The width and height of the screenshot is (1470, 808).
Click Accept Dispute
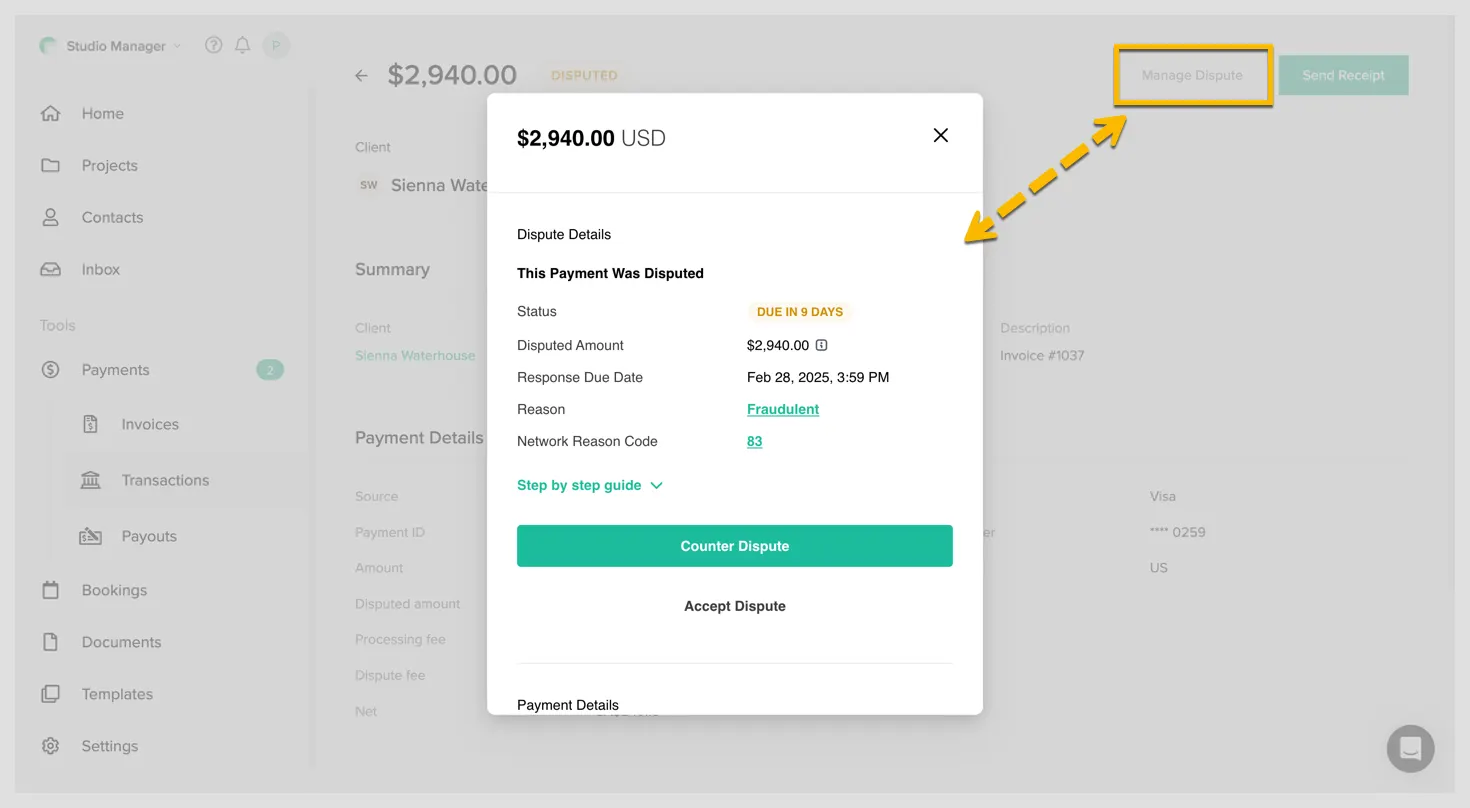734,606
